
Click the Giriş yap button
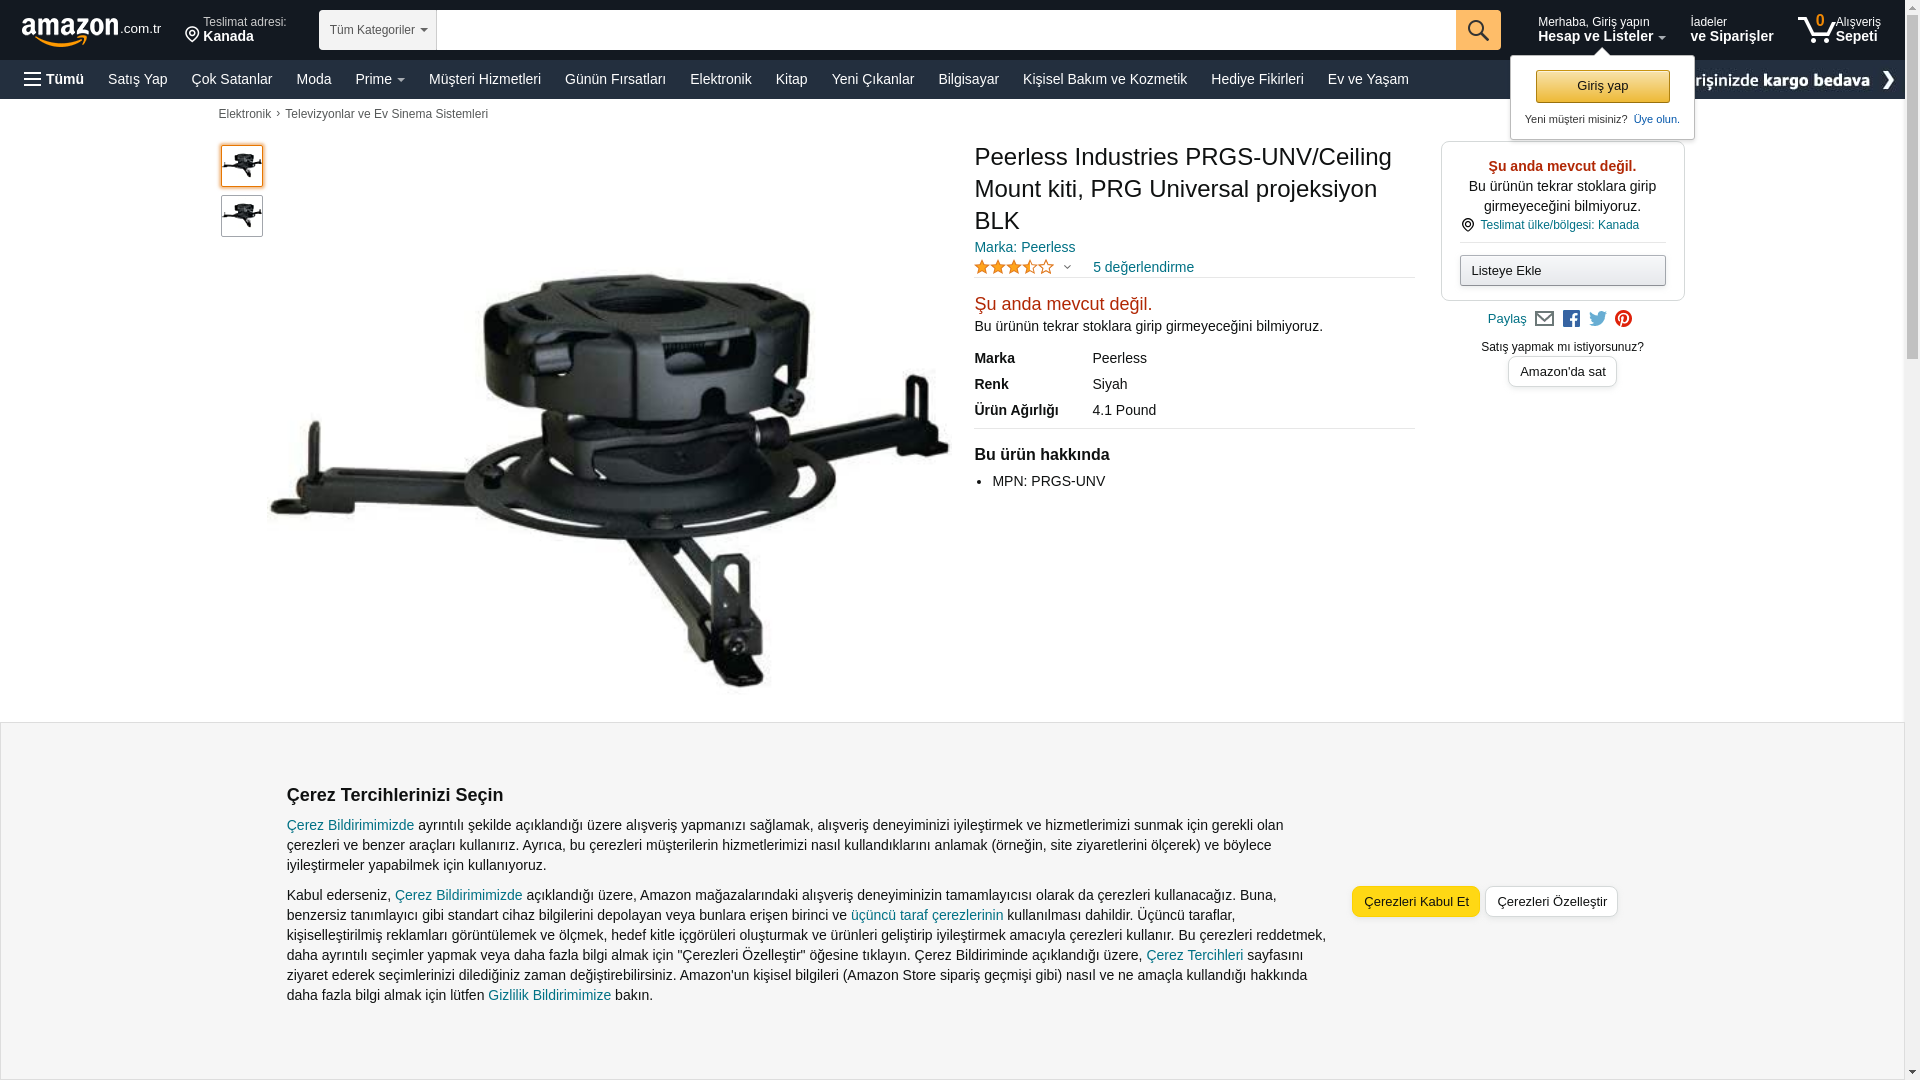coord(1602,86)
